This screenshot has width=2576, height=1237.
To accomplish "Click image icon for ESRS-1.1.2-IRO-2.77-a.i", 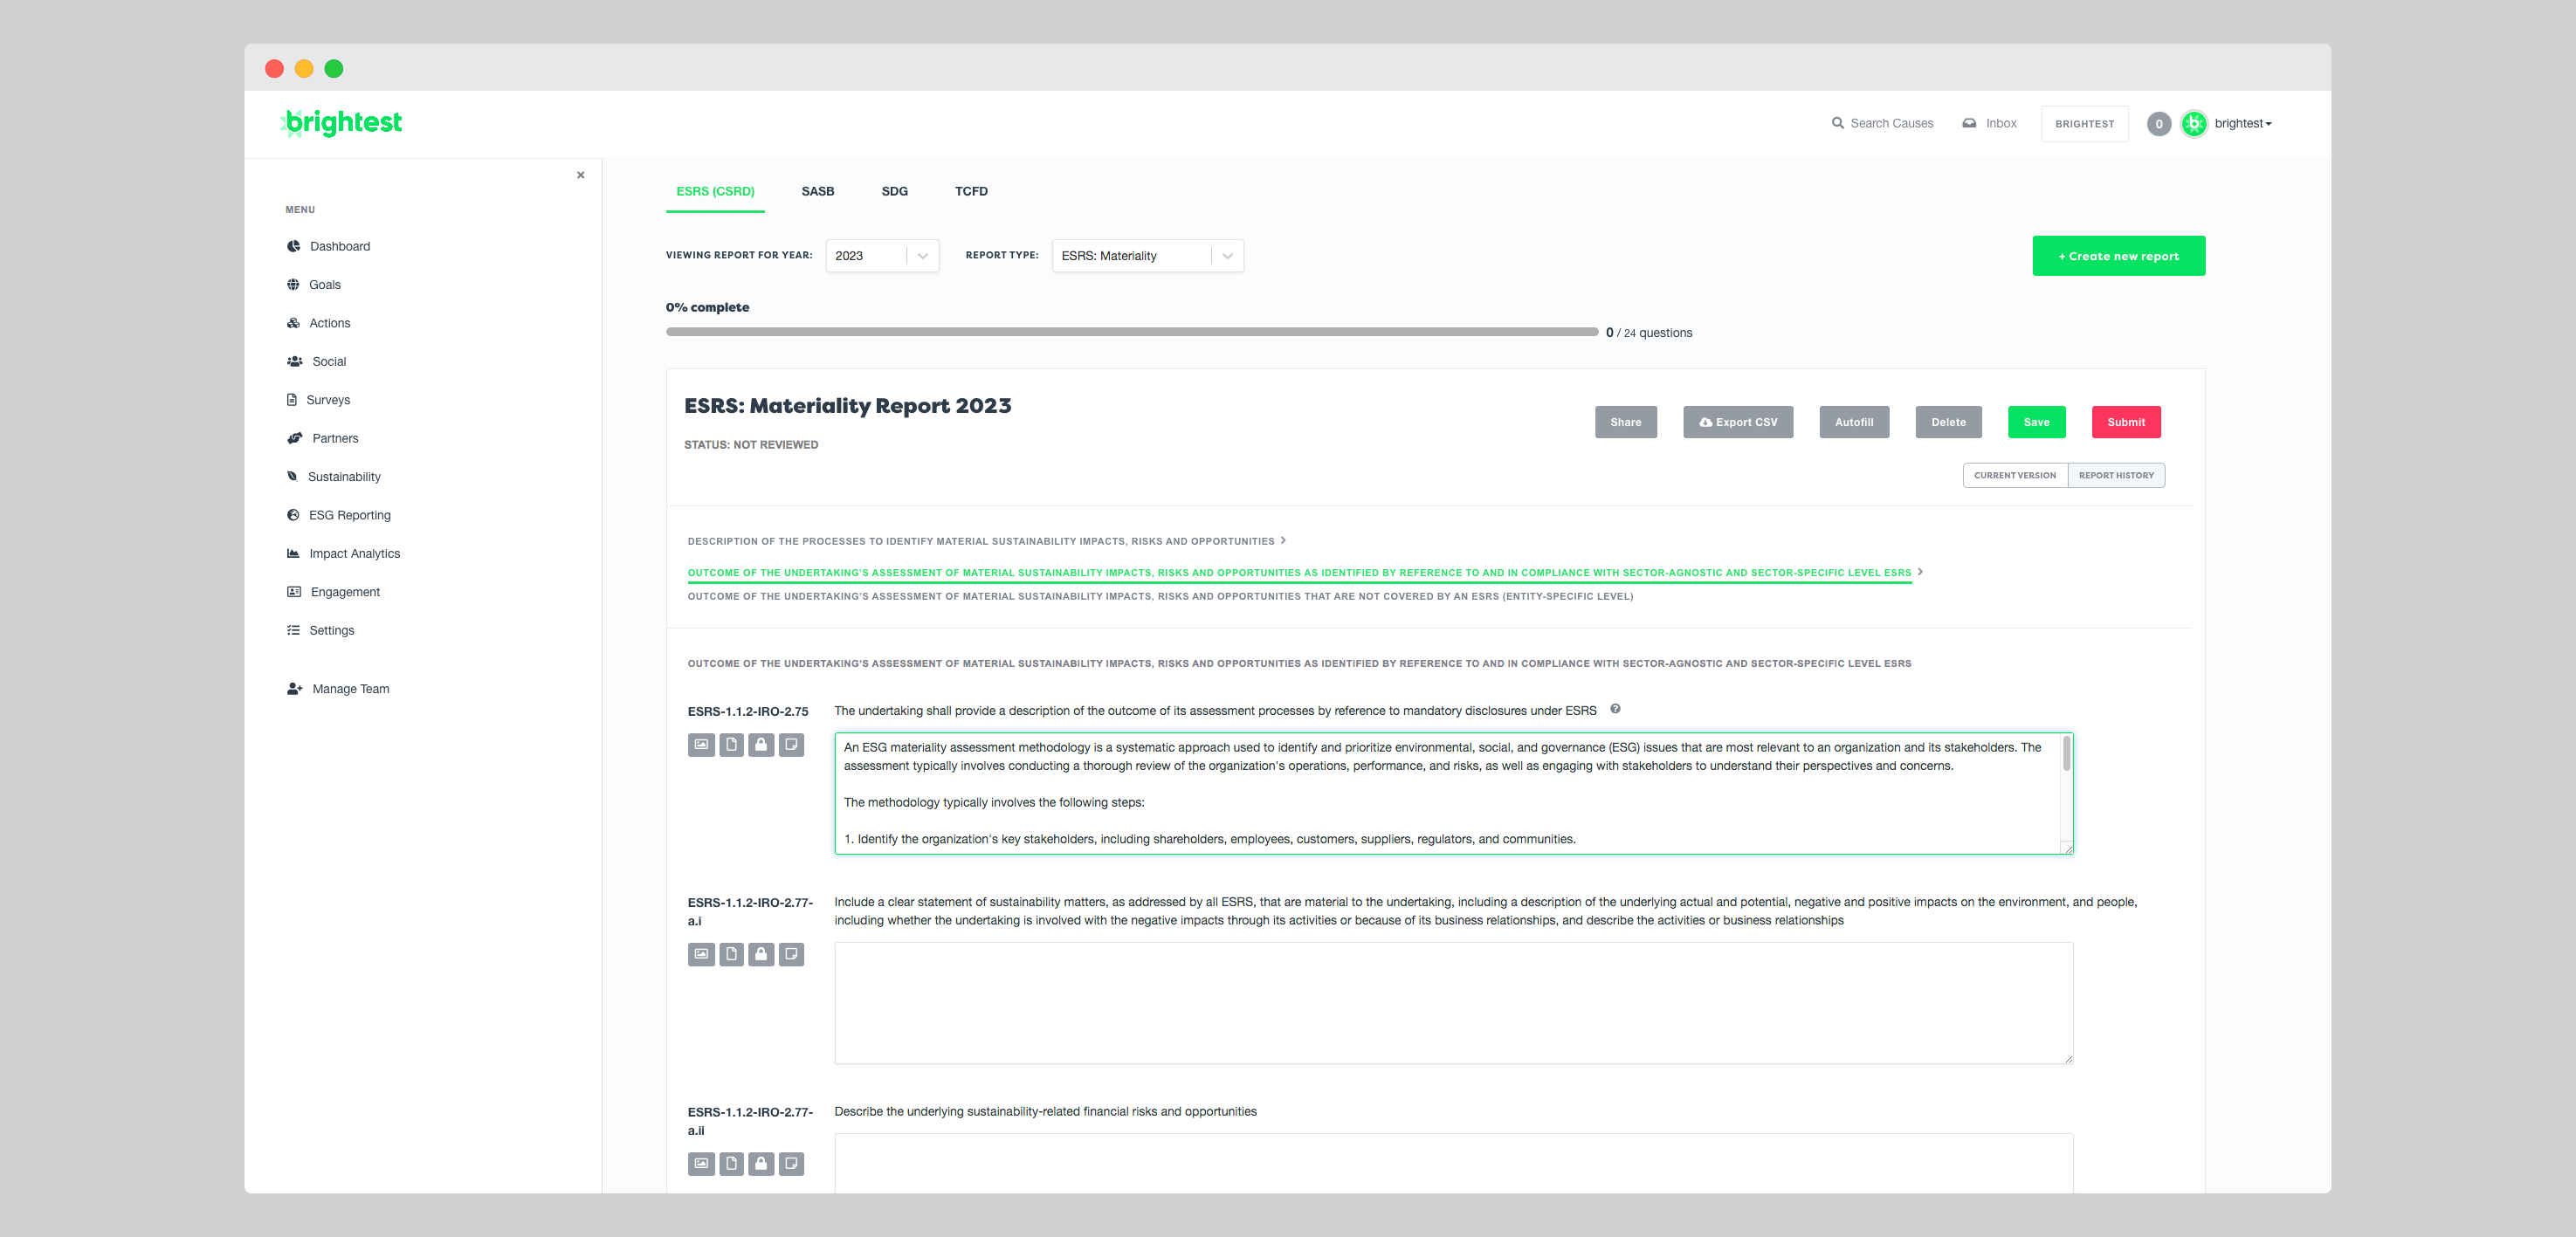I will 701,954.
